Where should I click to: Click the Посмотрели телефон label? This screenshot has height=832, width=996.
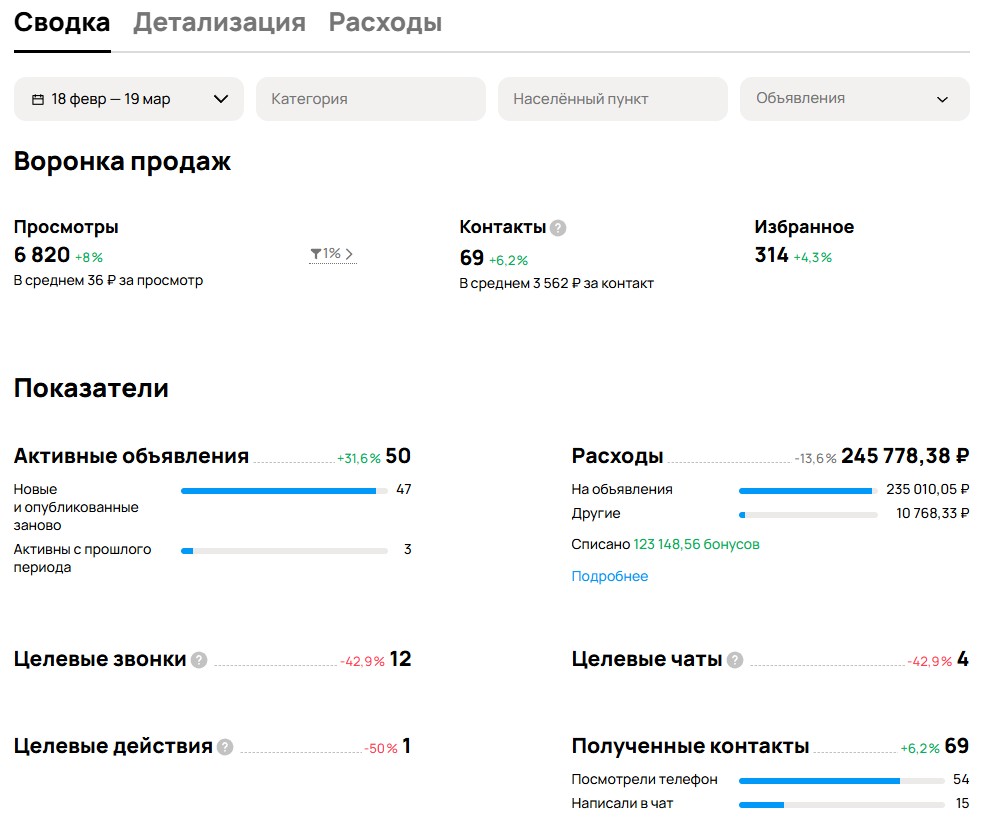pyautogui.click(x=645, y=780)
